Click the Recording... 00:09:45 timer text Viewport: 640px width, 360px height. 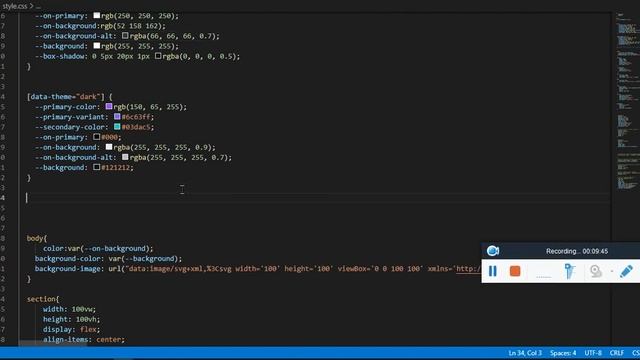577,251
